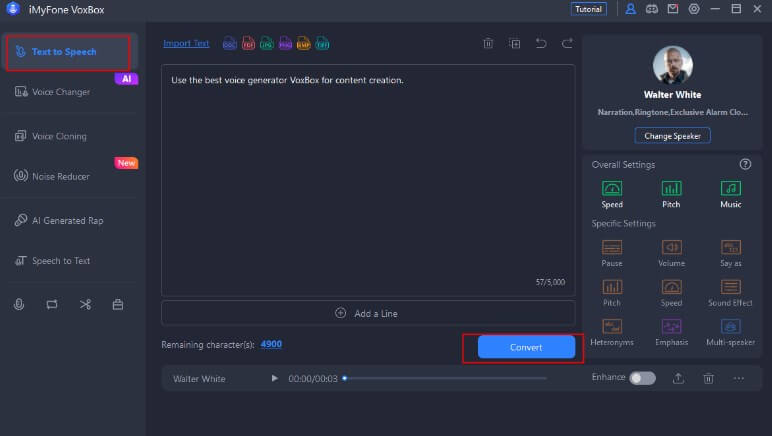Import a PNG image via purple icon
The height and width of the screenshot is (436, 772).
[x=286, y=43]
